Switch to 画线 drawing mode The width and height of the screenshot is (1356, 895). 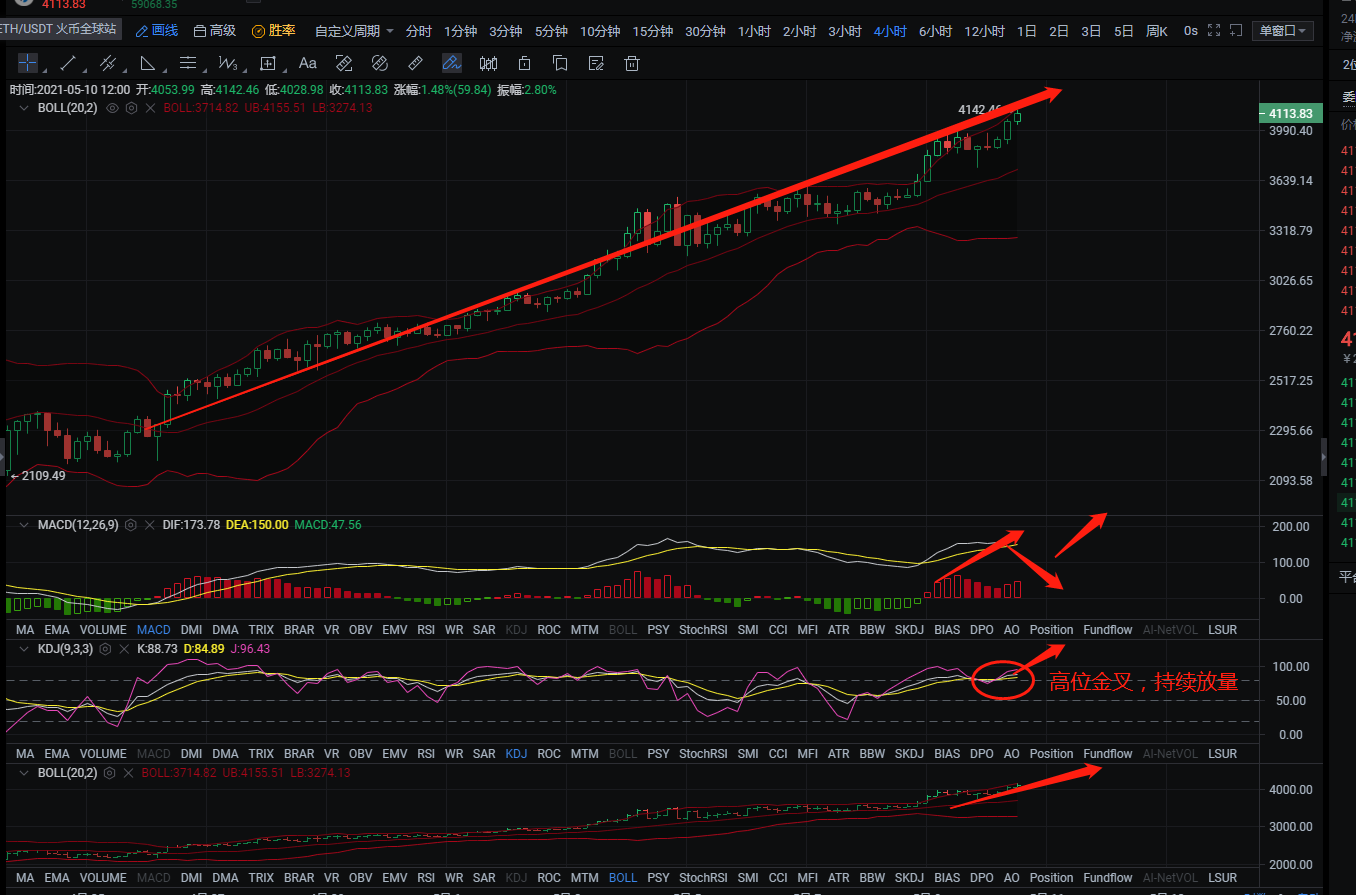[x=156, y=31]
